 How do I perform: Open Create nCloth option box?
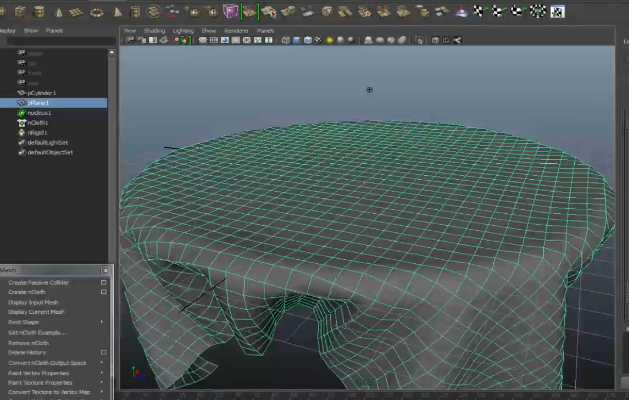point(103,292)
